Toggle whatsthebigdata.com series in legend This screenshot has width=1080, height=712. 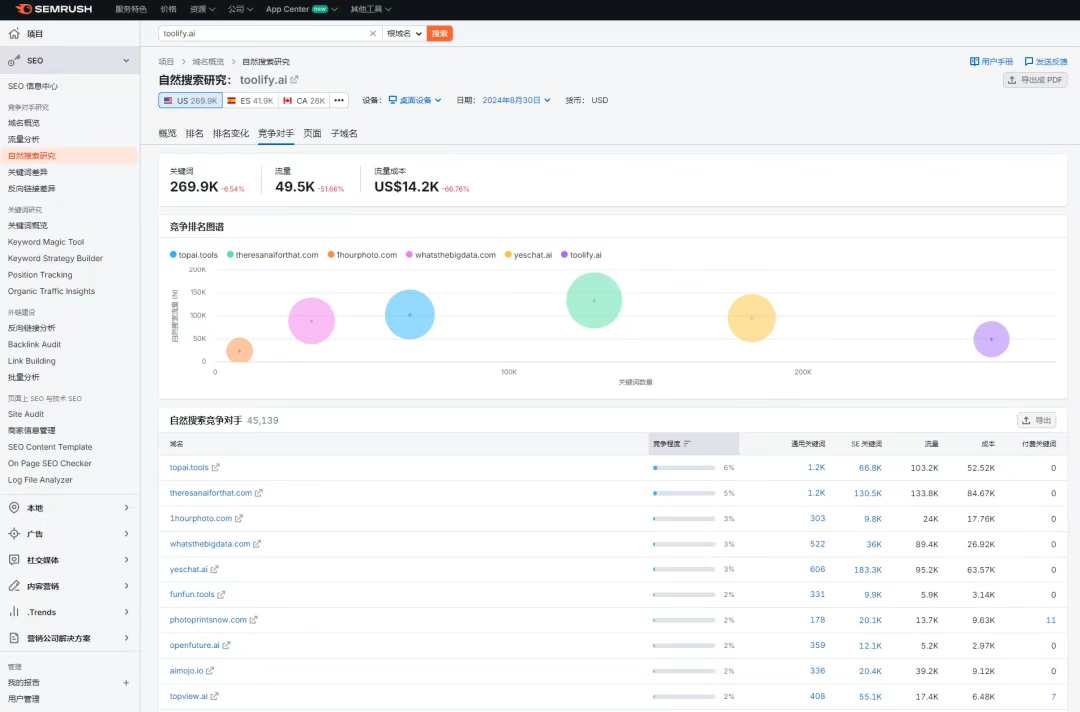tap(451, 255)
